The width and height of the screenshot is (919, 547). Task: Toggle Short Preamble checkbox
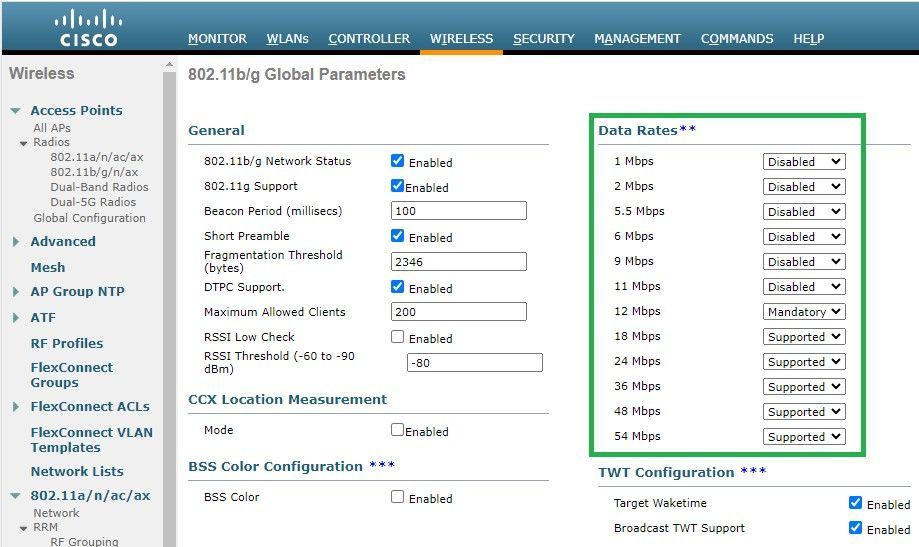point(397,236)
